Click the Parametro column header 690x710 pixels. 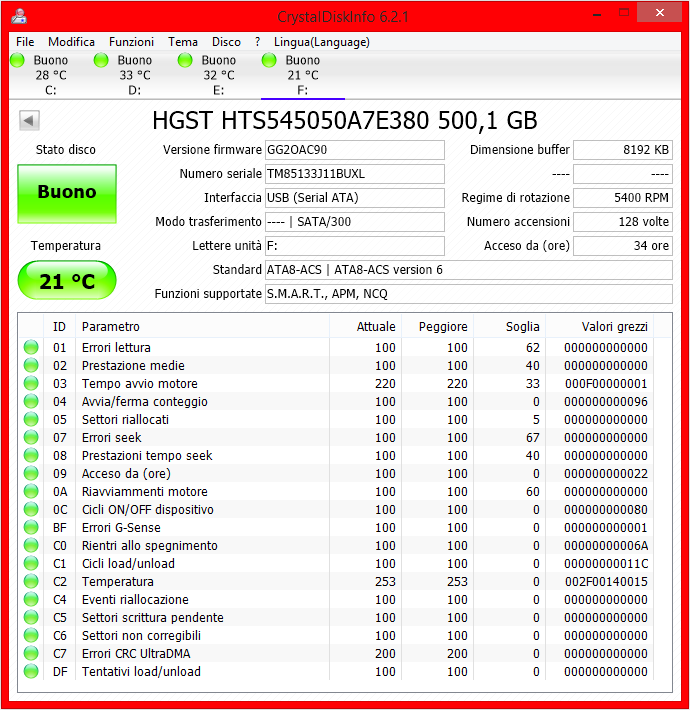coord(202,326)
